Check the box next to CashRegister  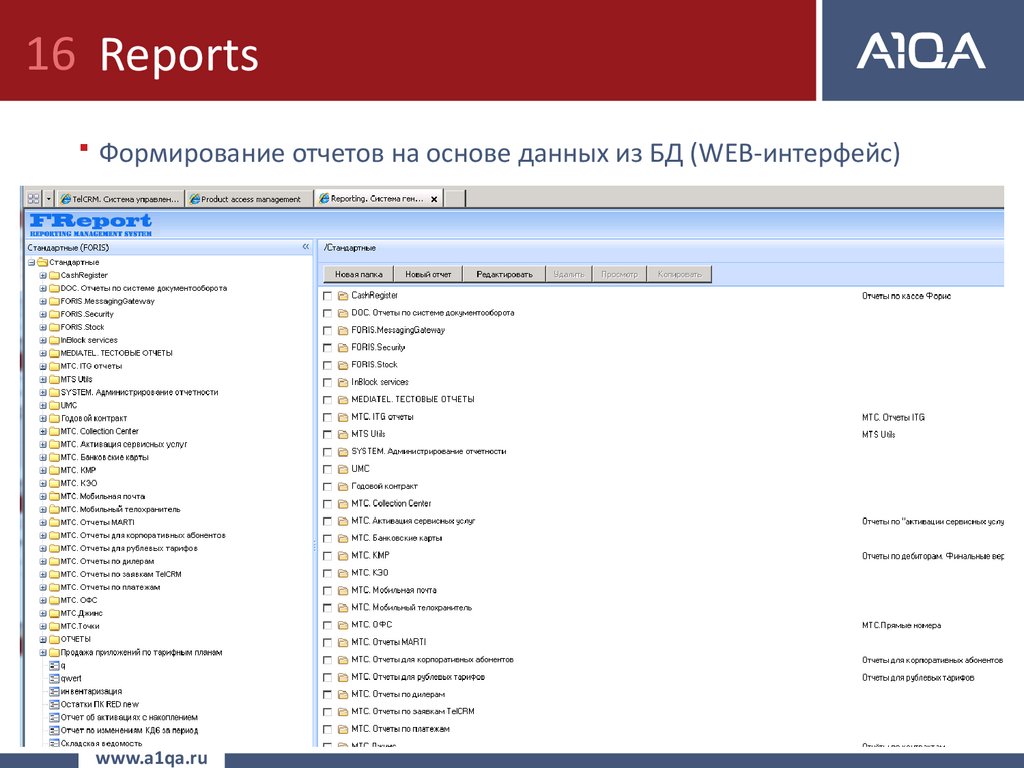(327, 296)
